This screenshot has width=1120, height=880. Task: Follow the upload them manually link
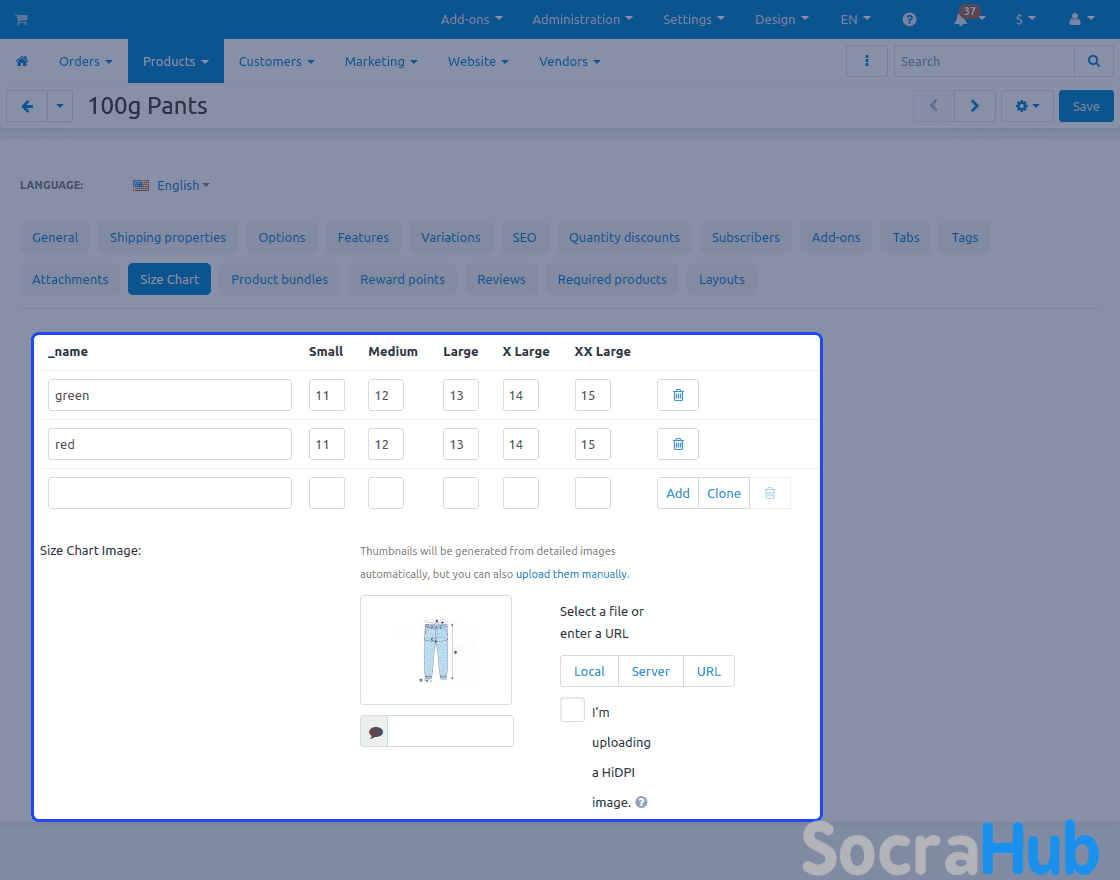pyautogui.click(x=572, y=575)
